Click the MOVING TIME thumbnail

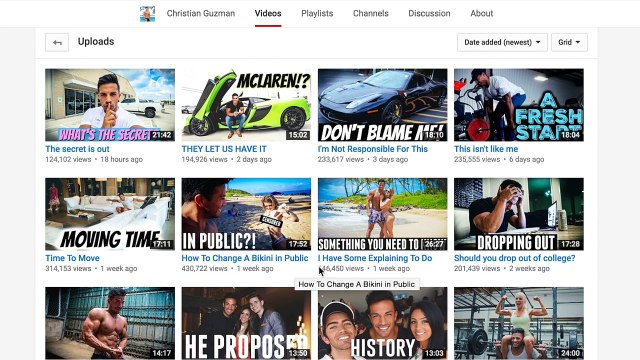click(x=110, y=214)
